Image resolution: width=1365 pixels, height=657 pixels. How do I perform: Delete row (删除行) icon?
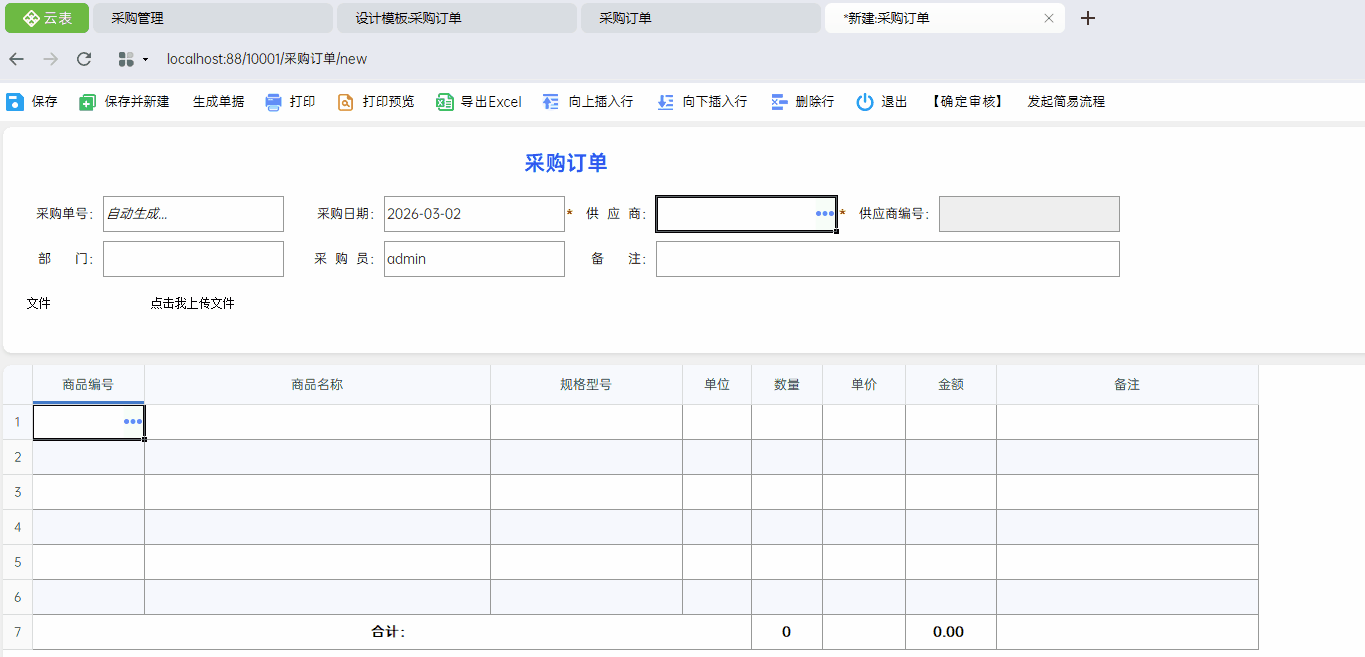point(780,102)
